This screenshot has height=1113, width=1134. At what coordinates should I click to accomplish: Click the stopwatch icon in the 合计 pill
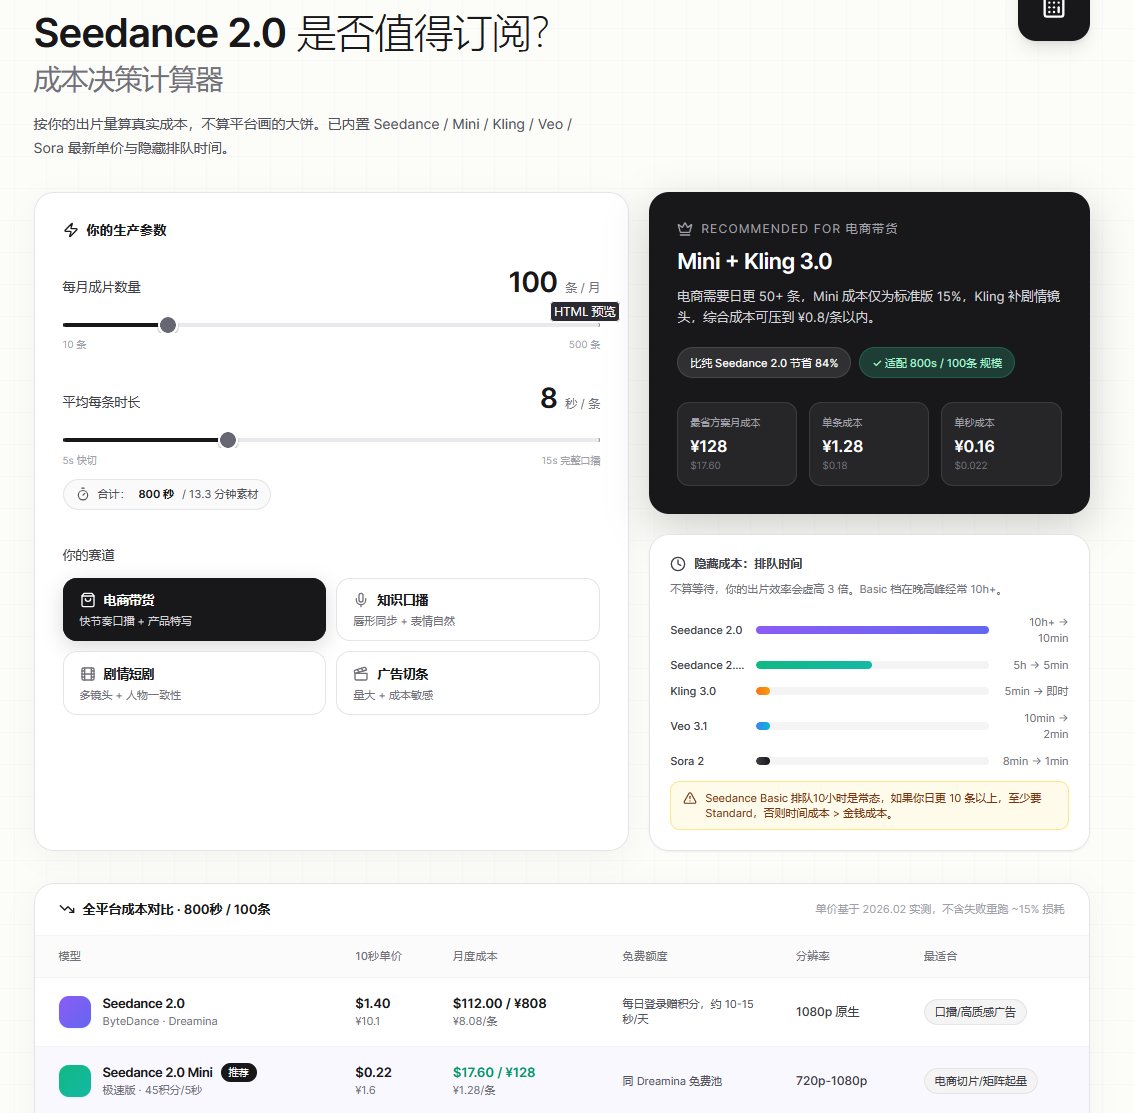tap(83, 494)
